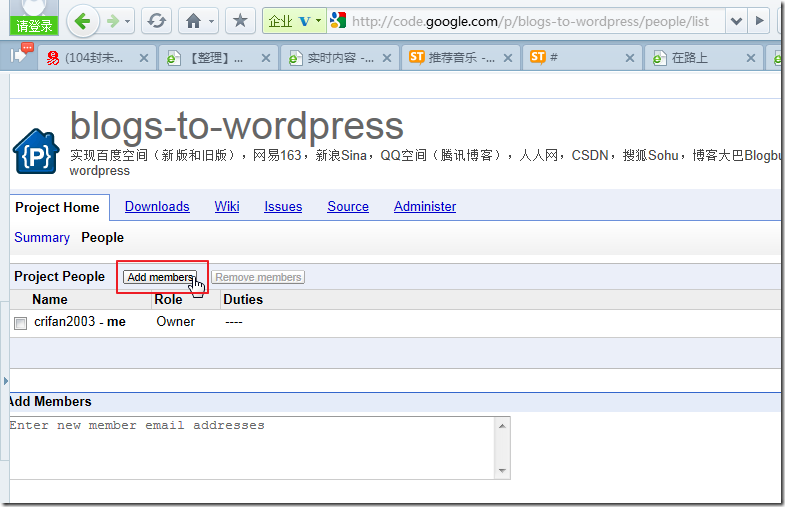Viewport: 785px width, 507px height.
Task: Go to the browser home page icon
Action: coord(193,21)
